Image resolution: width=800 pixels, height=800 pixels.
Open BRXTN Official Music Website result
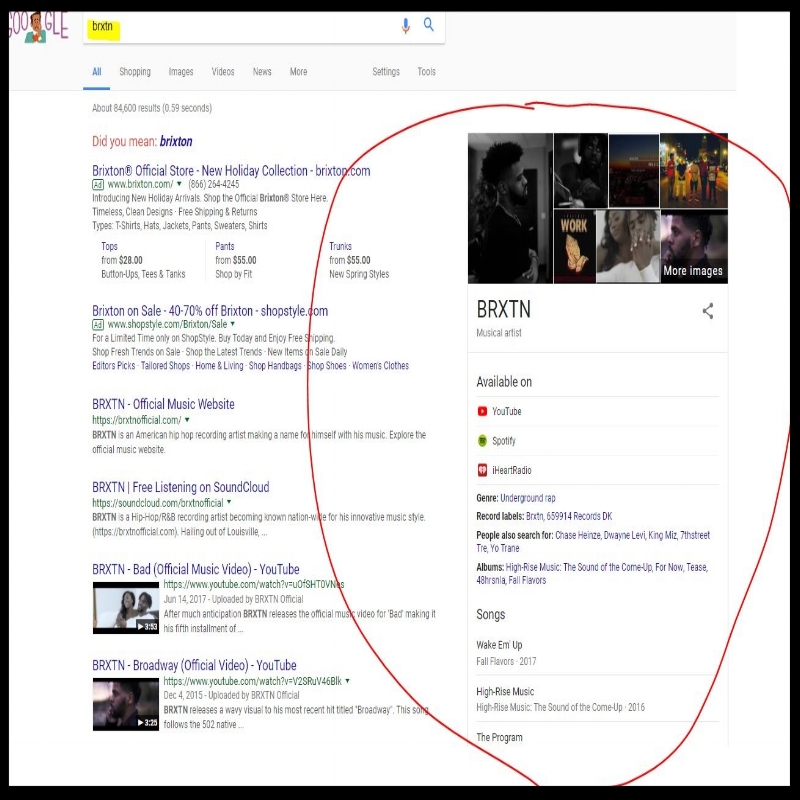pos(163,404)
